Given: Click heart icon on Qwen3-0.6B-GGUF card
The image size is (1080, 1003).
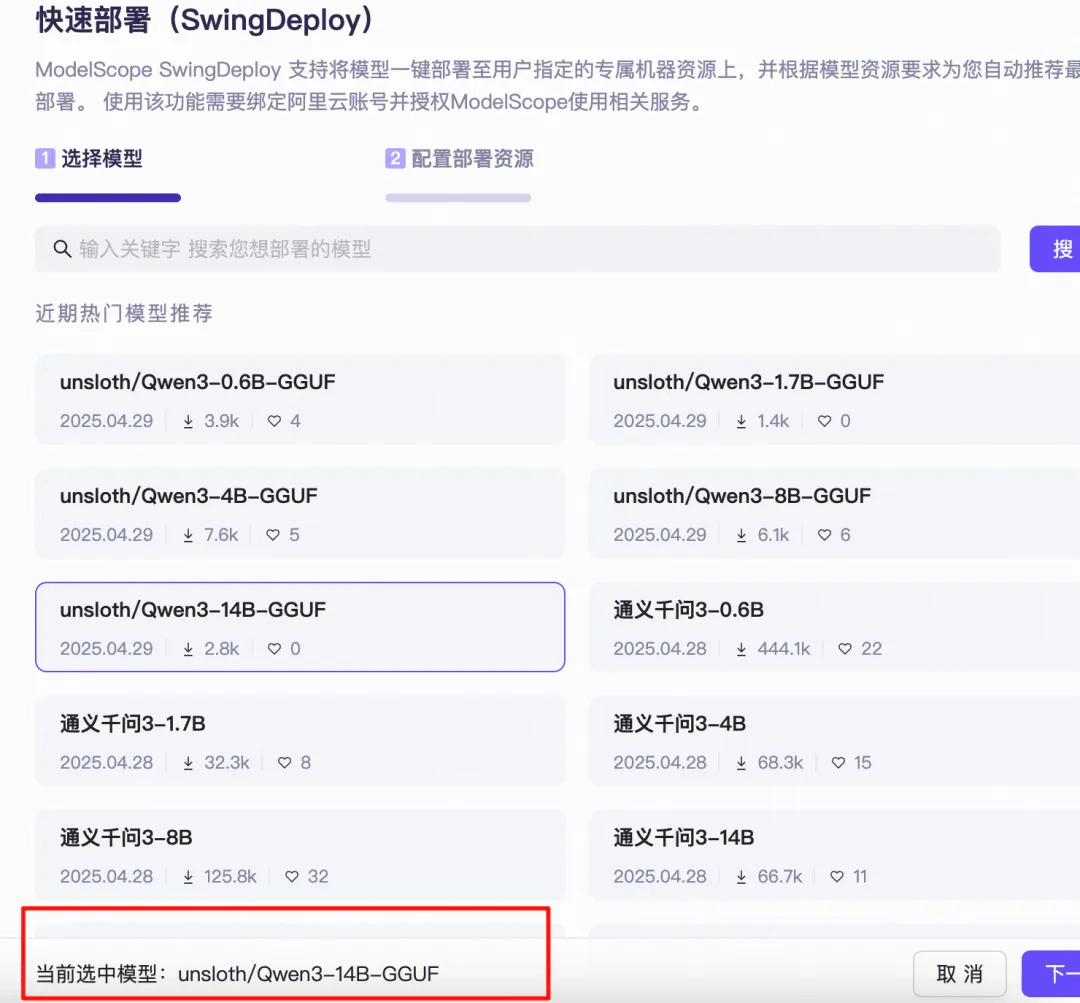Looking at the screenshot, I should 274,421.
